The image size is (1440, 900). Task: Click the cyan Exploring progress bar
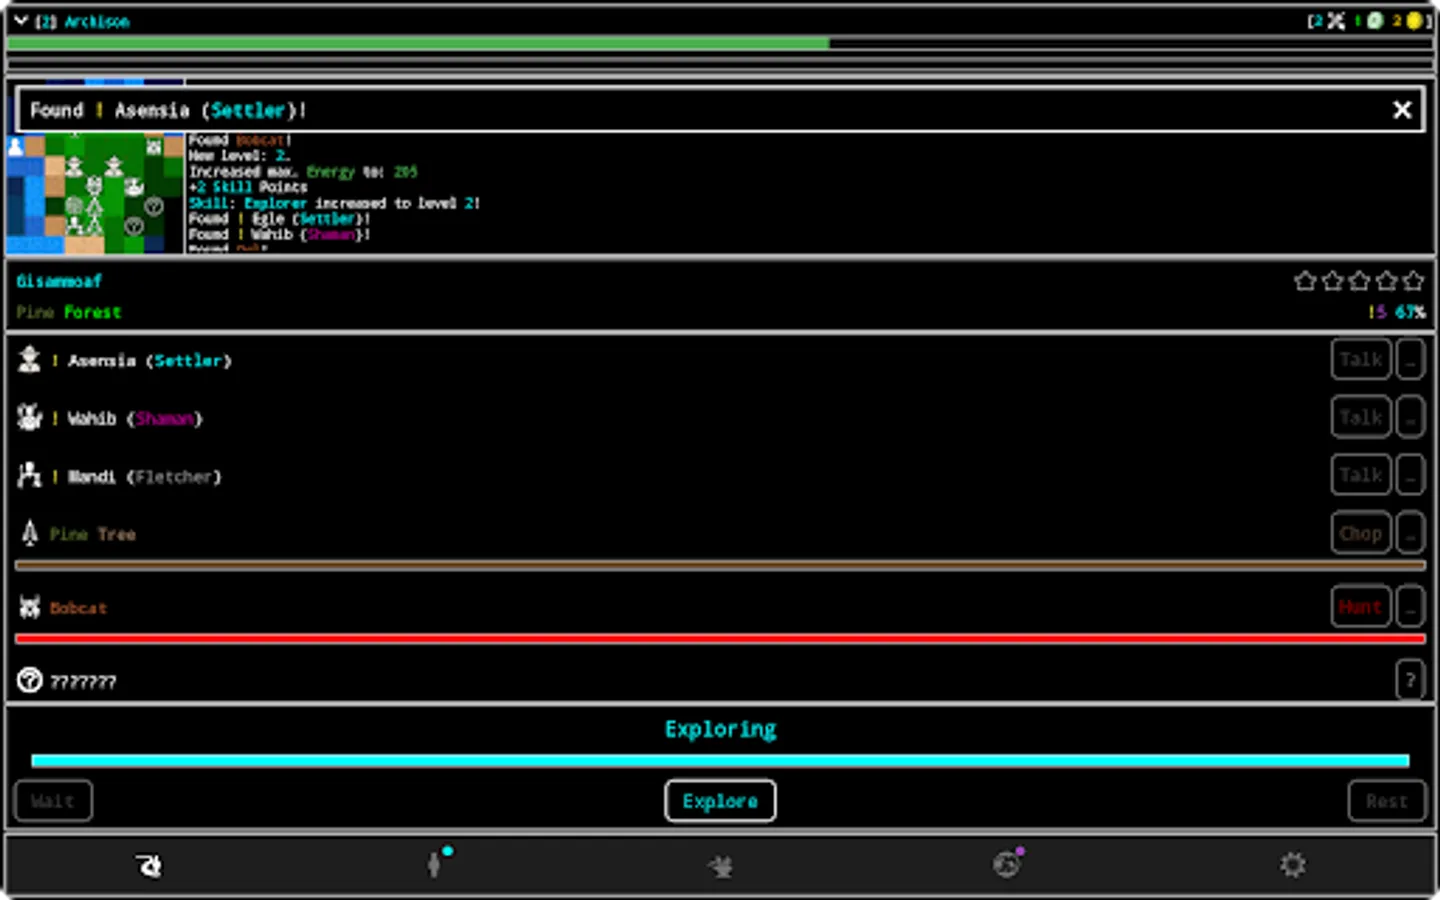click(720, 760)
